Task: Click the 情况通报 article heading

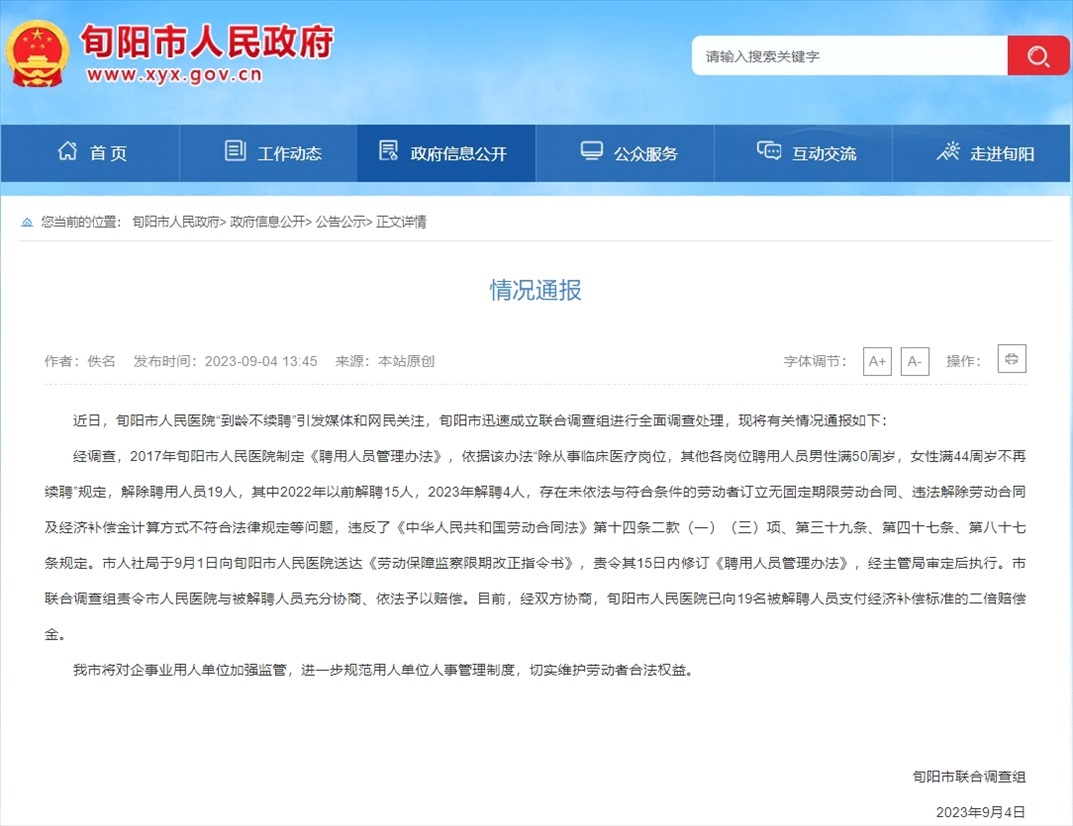Action: (x=535, y=290)
